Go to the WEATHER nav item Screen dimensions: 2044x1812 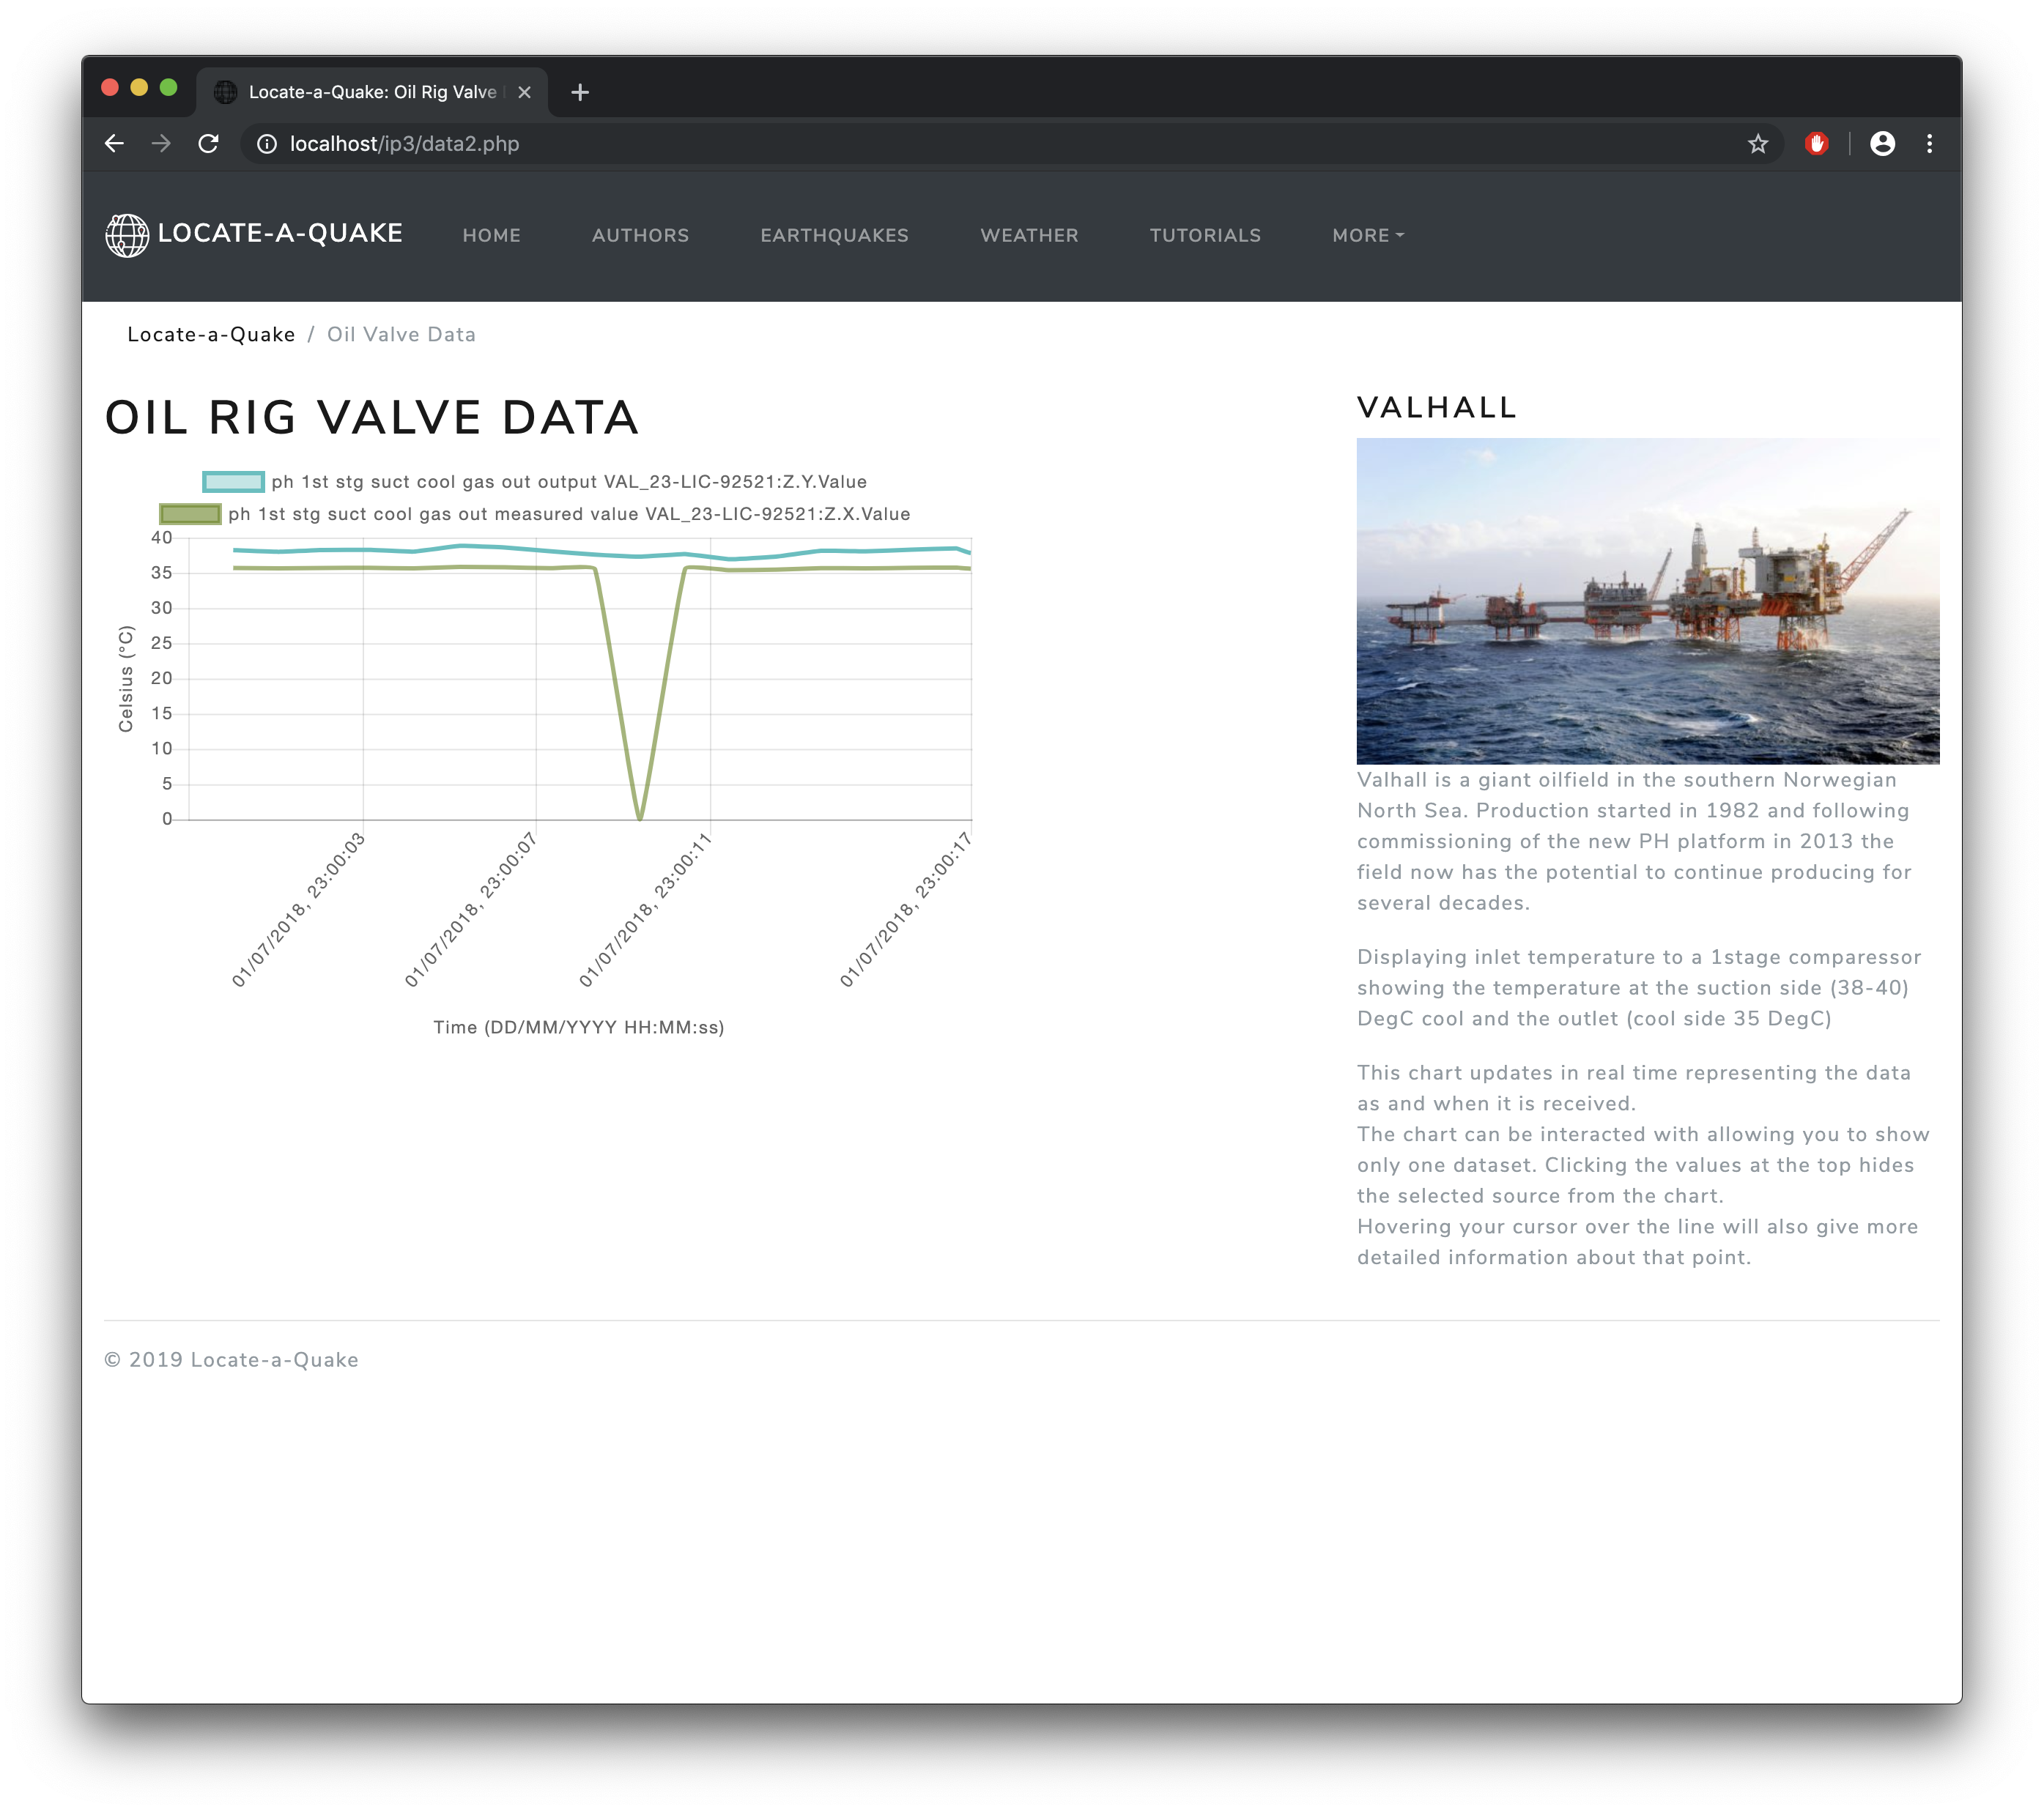(1029, 236)
